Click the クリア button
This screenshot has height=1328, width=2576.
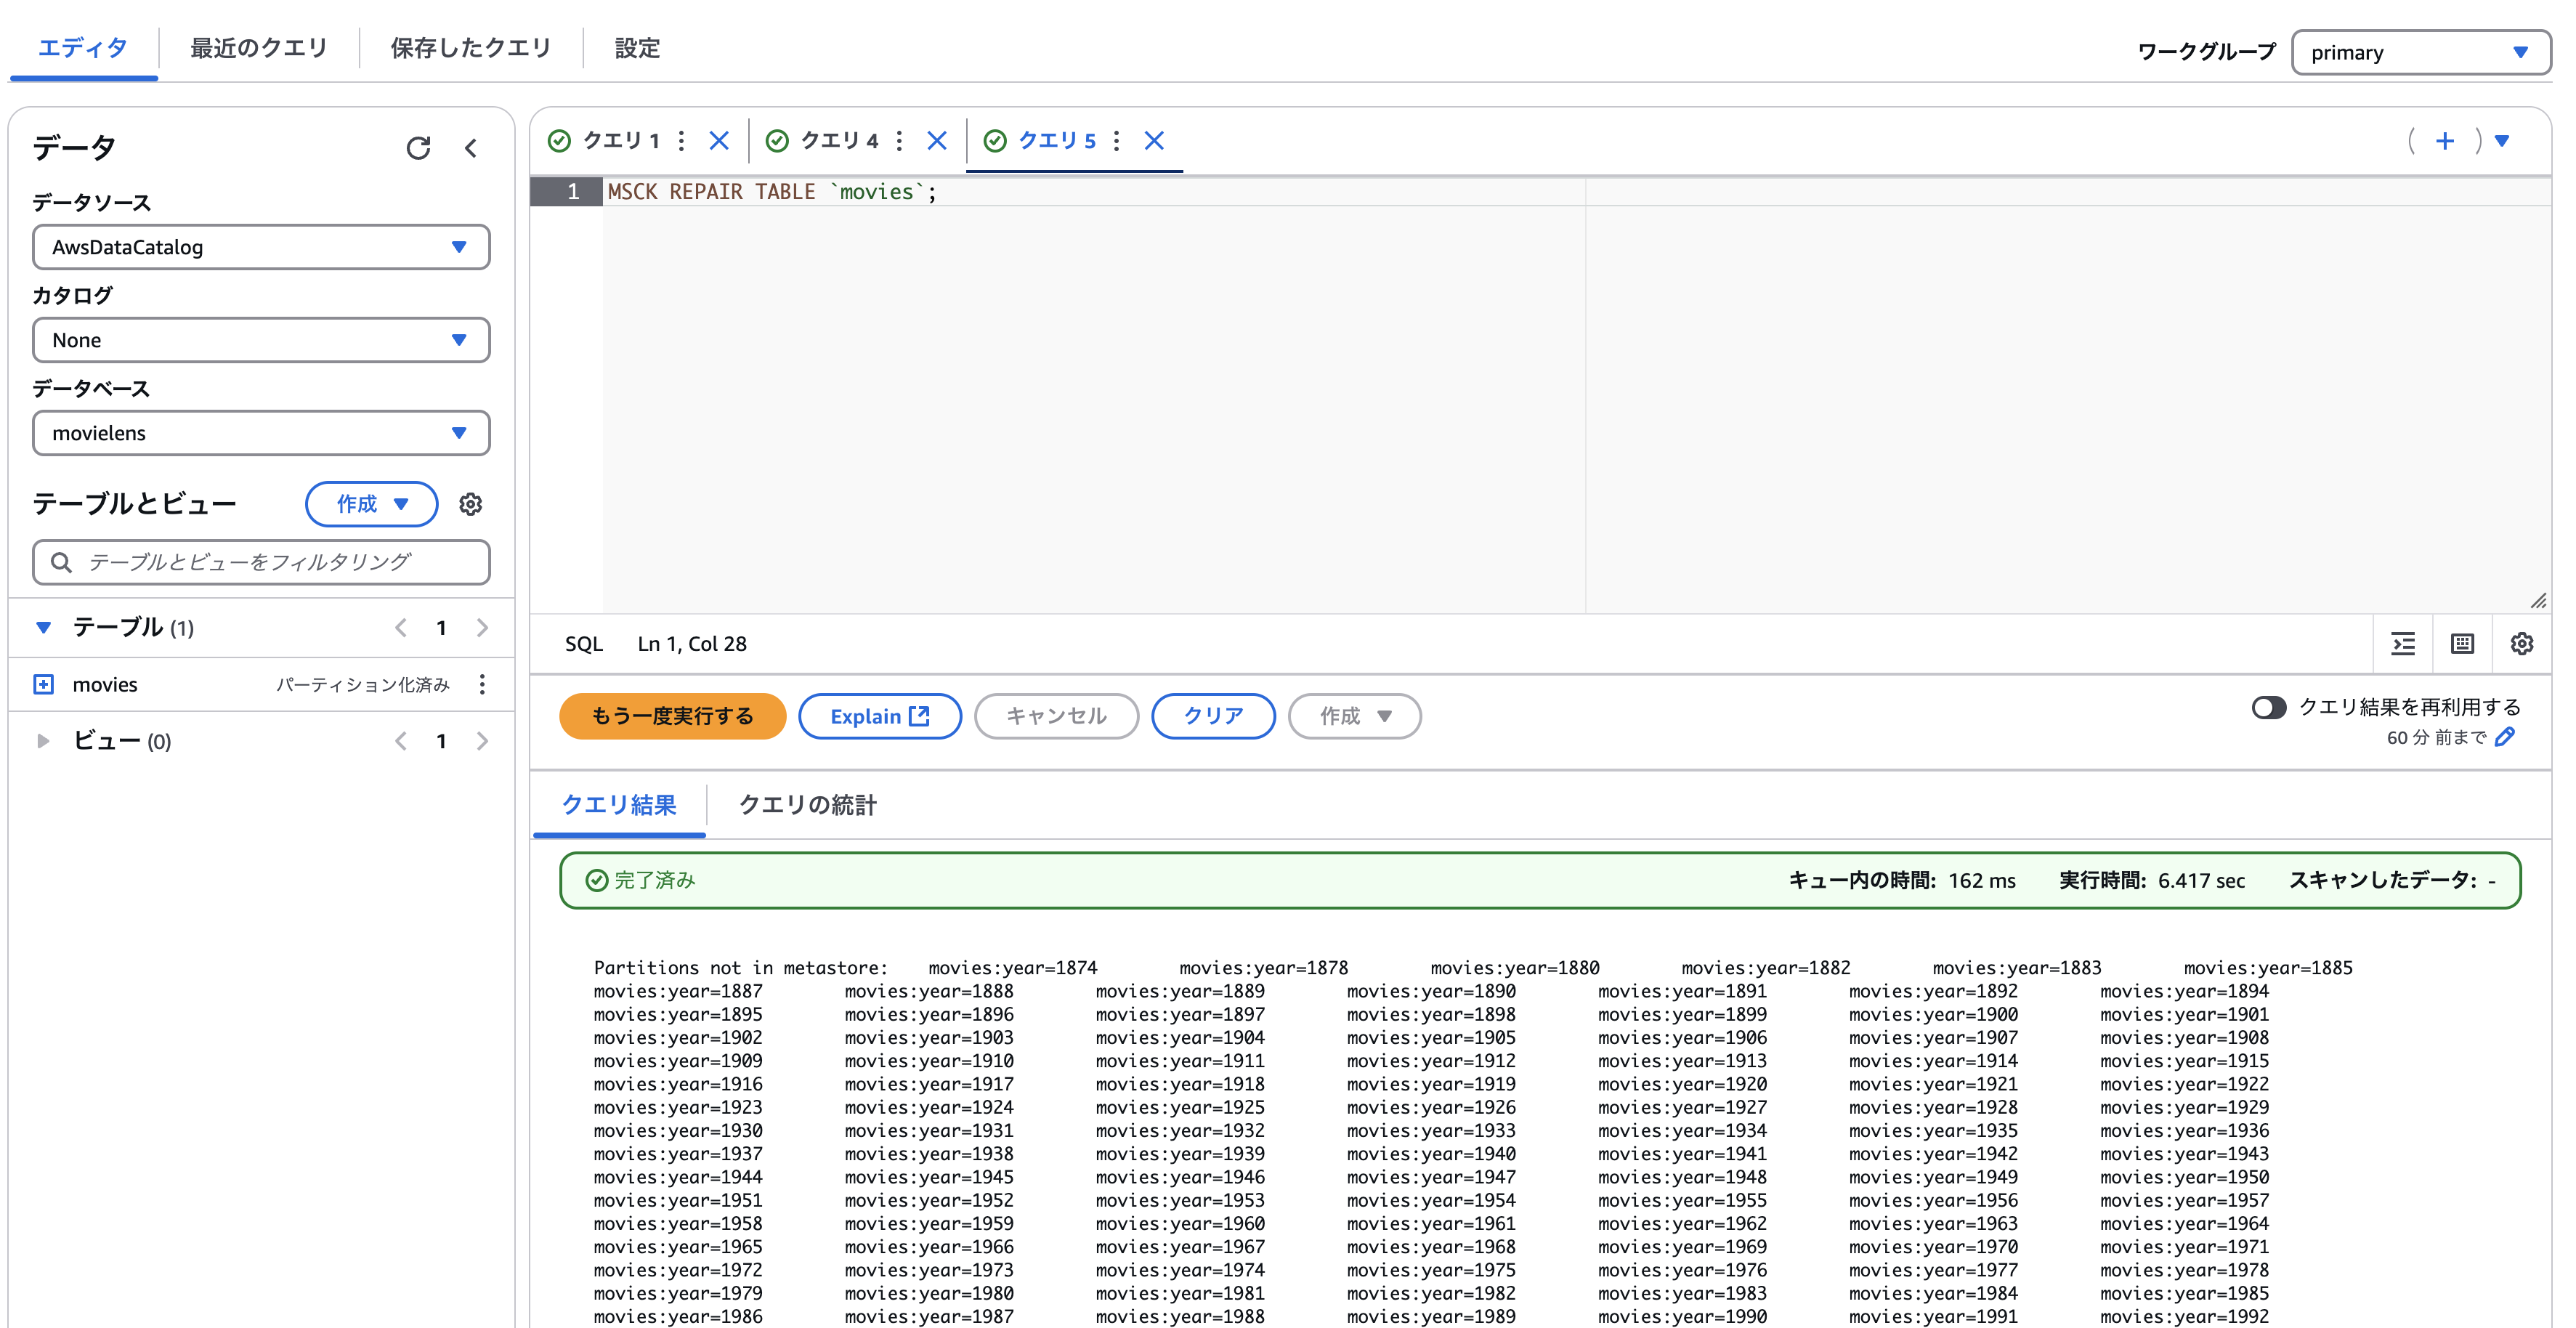(1213, 716)
